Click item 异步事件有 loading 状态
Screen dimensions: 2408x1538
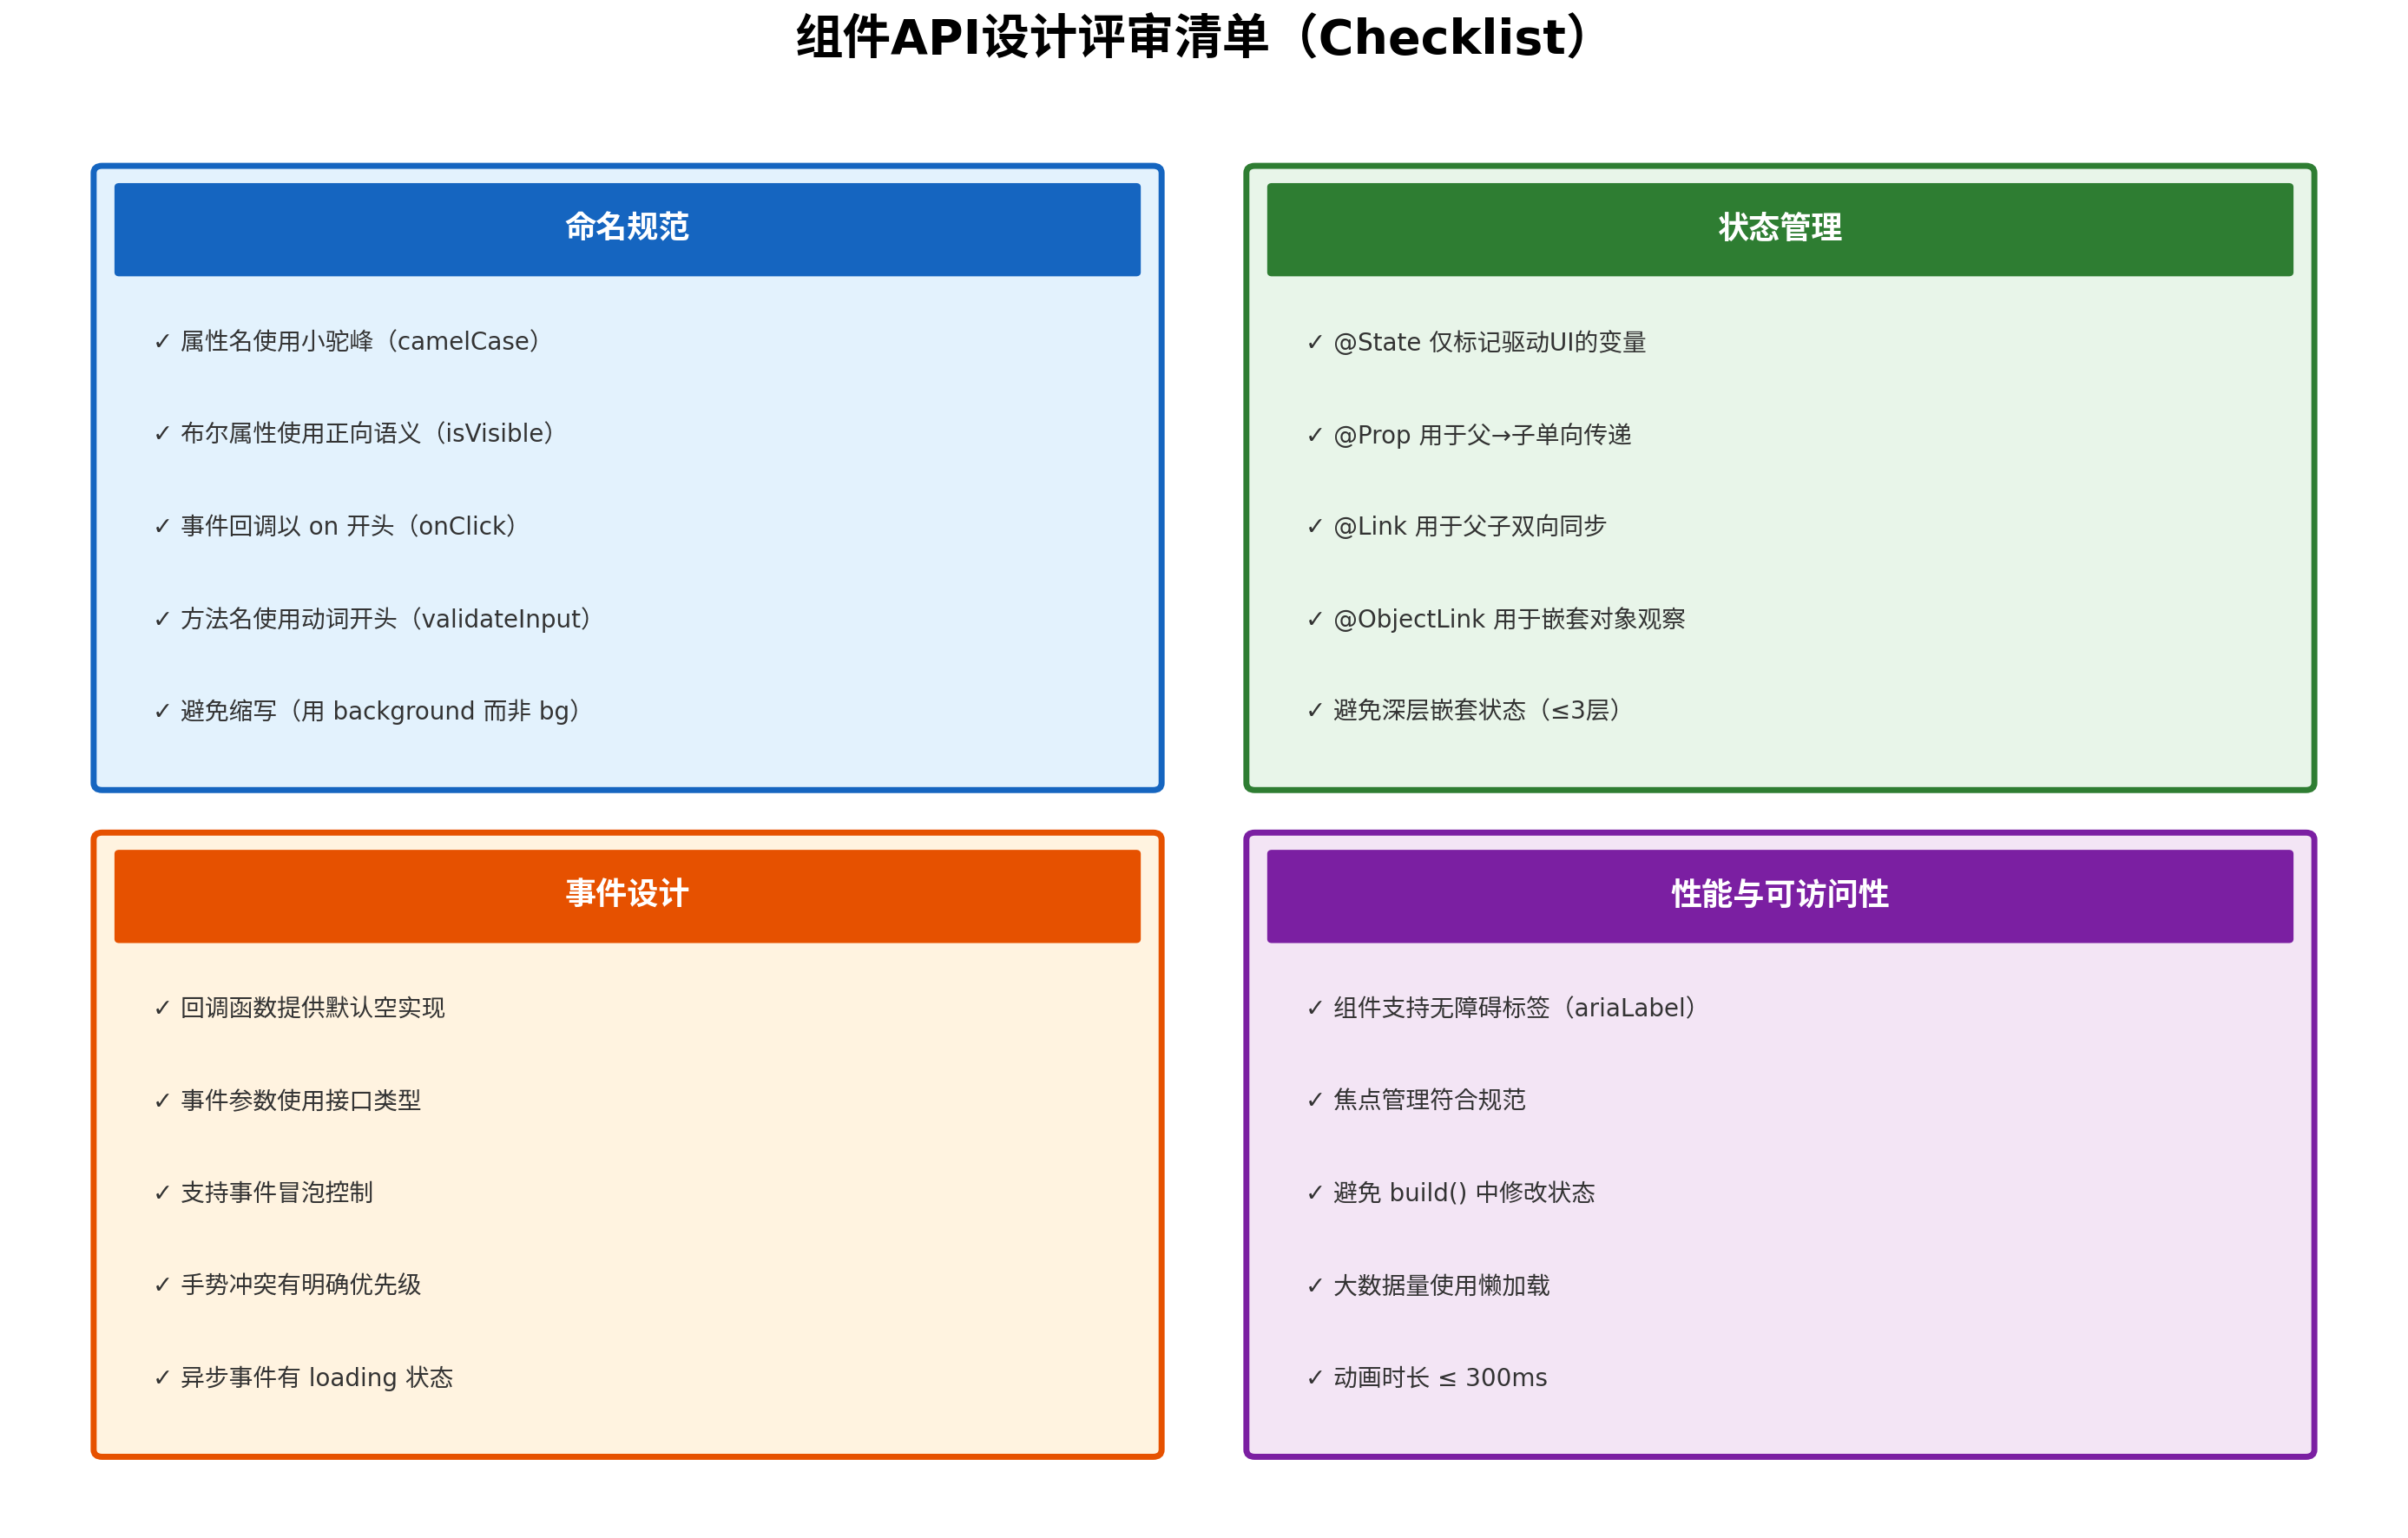304,1378
